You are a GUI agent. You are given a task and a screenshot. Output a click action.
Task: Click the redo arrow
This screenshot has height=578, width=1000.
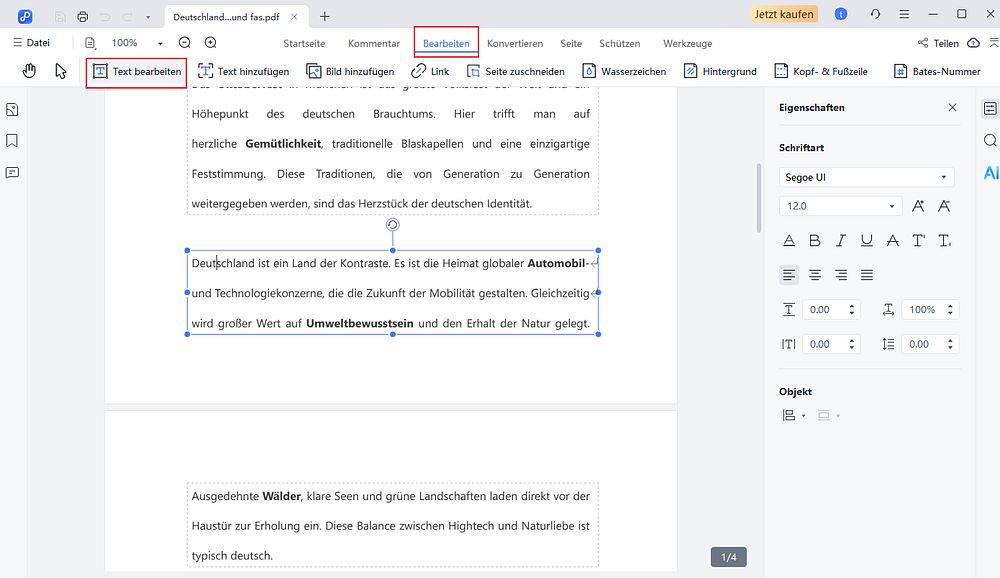pyautogui.click(x=128, y=17)
